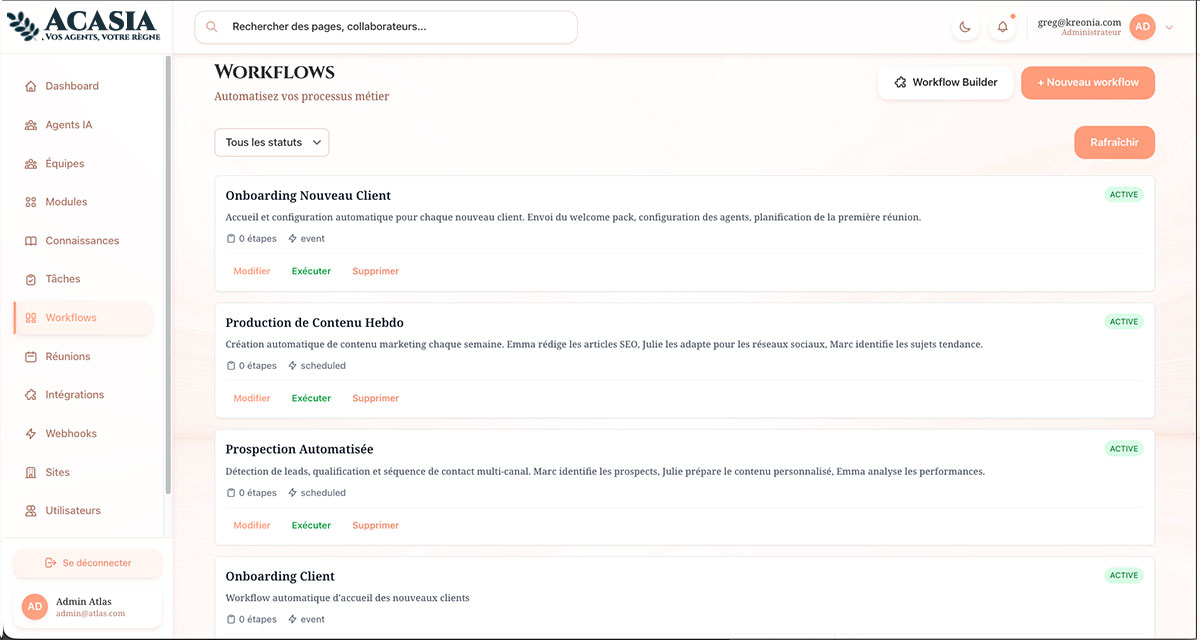Execute the Production de Contenu Hebdo workflow
Image resolution: width=1200 pixels, height=640 pixels.
(311, 398)
